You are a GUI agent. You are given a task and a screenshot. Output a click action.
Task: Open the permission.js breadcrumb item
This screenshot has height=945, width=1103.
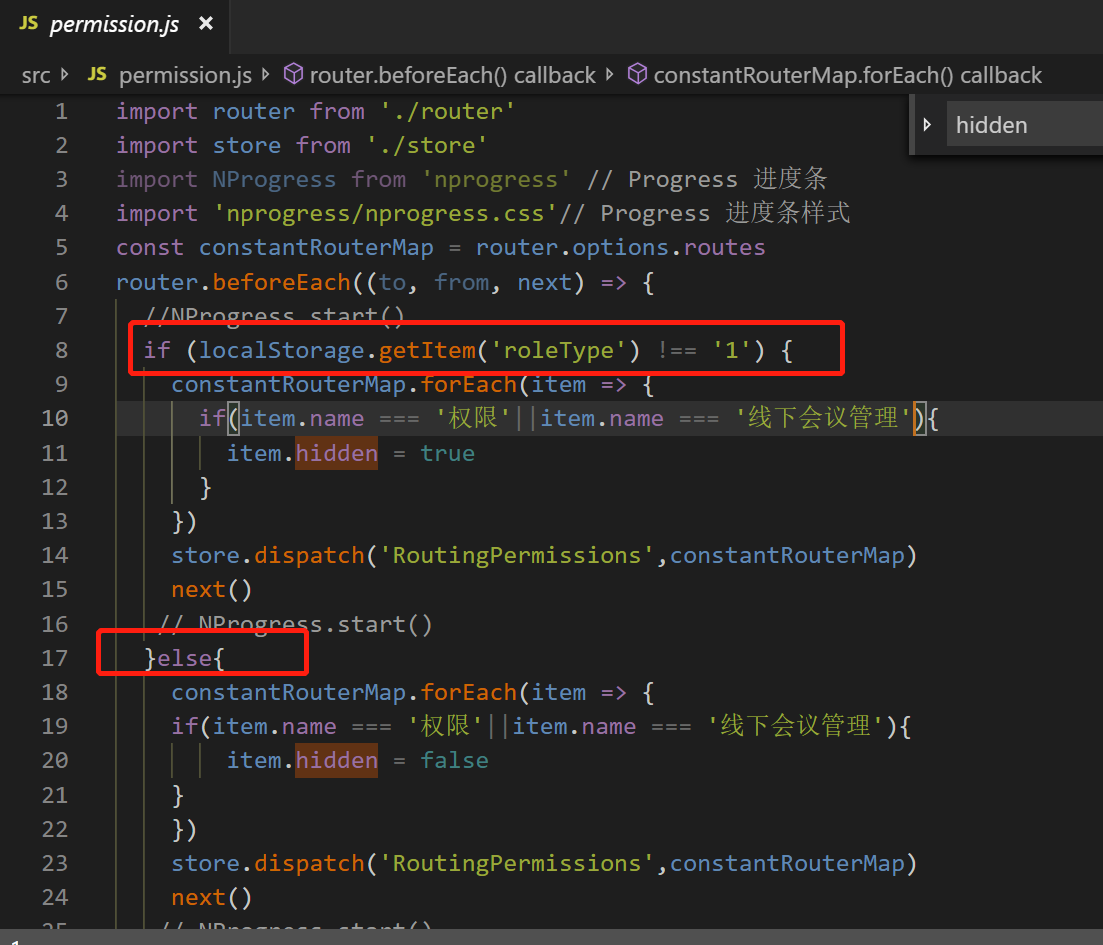185,75
